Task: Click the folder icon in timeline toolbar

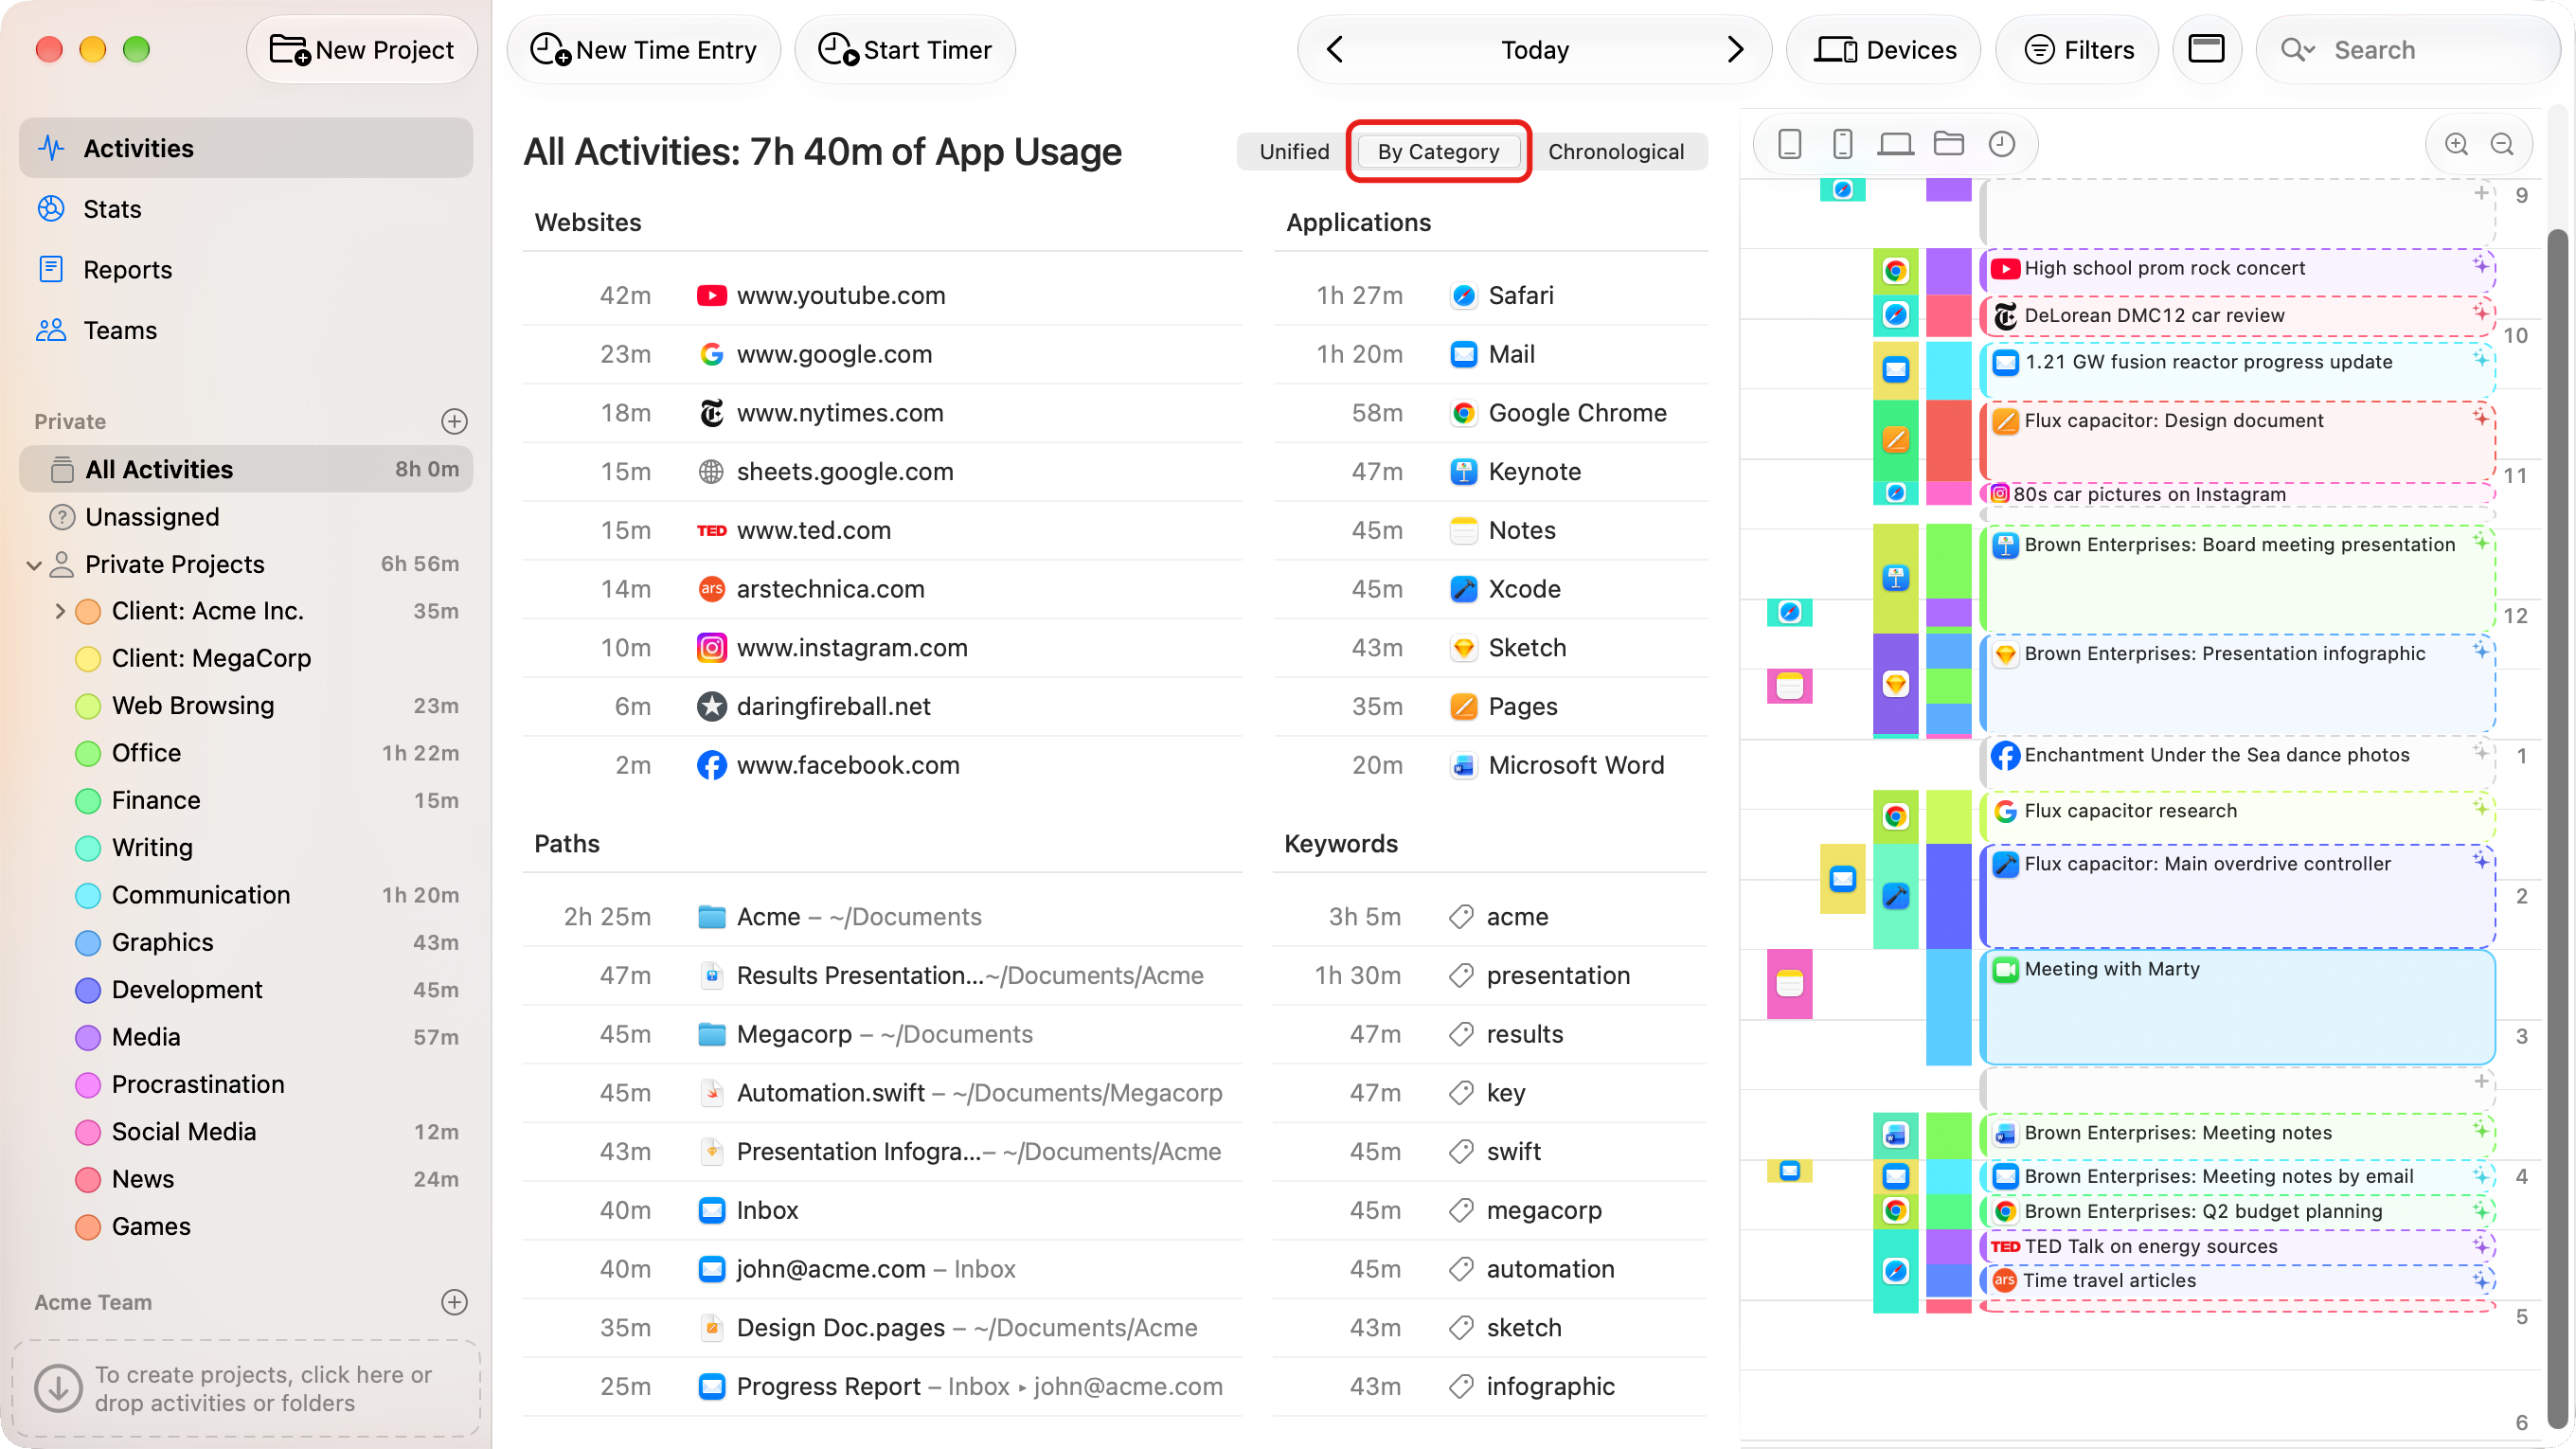Action: (x=1949, y=144)
